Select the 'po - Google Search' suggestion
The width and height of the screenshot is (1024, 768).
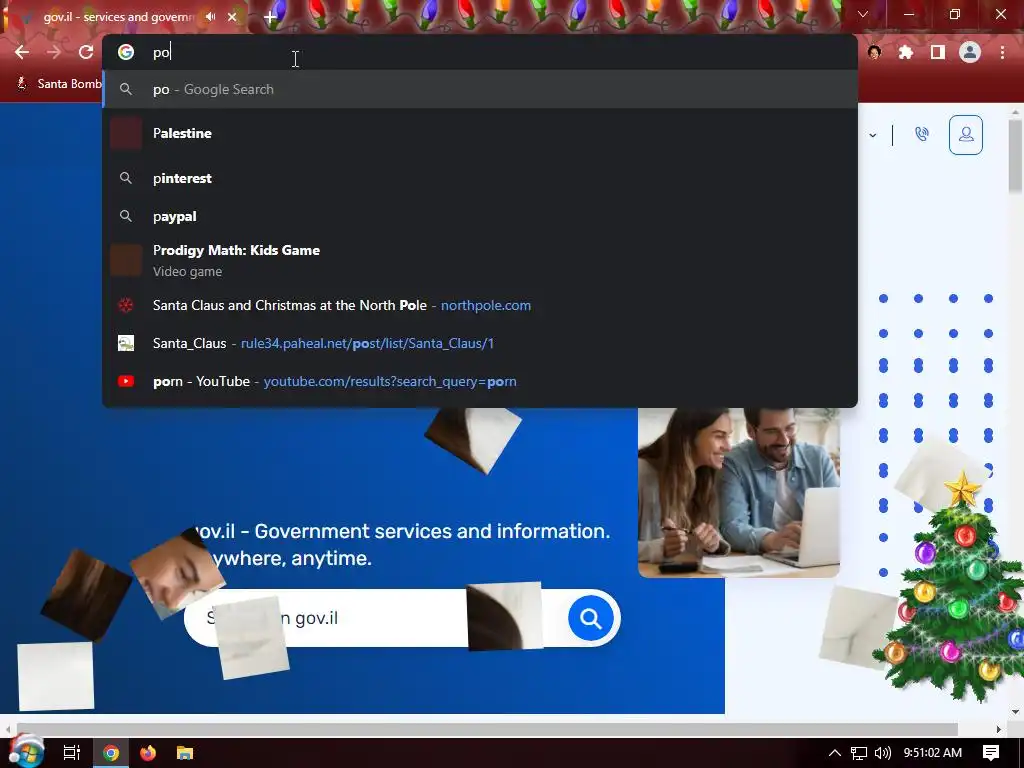click(480, 89)
